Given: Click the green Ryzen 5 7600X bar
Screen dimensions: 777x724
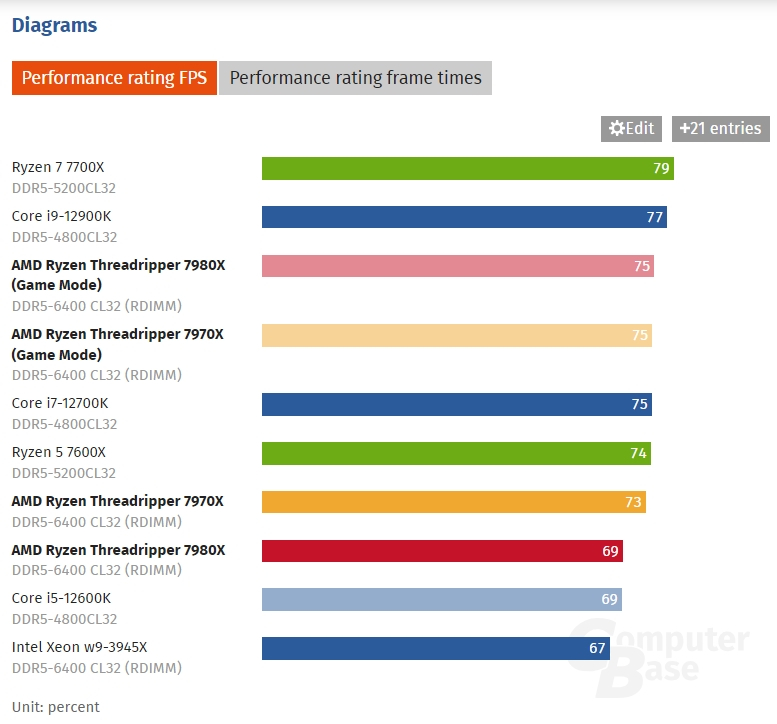Looking at the screenshot, I should click(455, 453).
